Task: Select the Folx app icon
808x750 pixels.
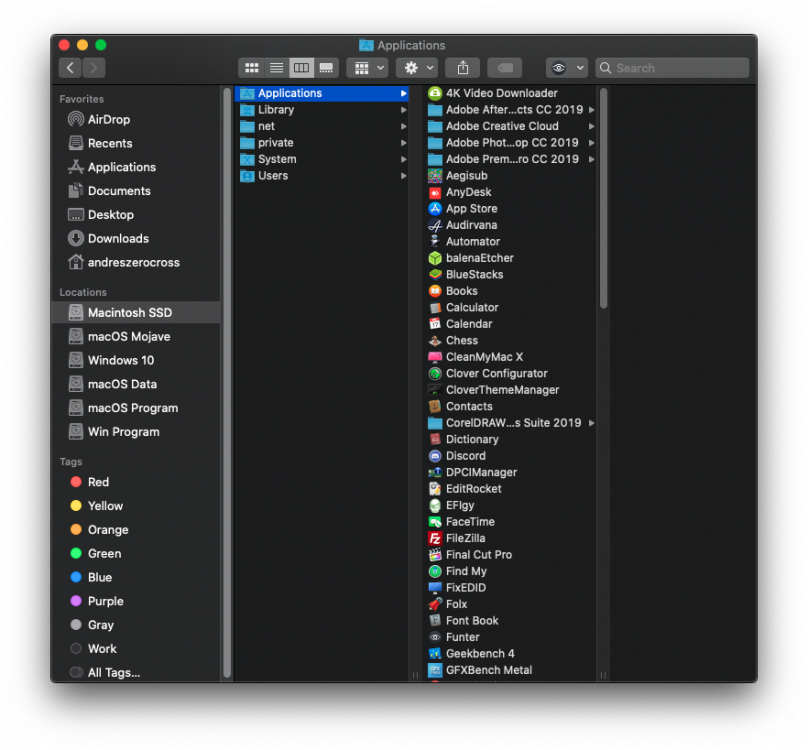Action: point(435,605)
